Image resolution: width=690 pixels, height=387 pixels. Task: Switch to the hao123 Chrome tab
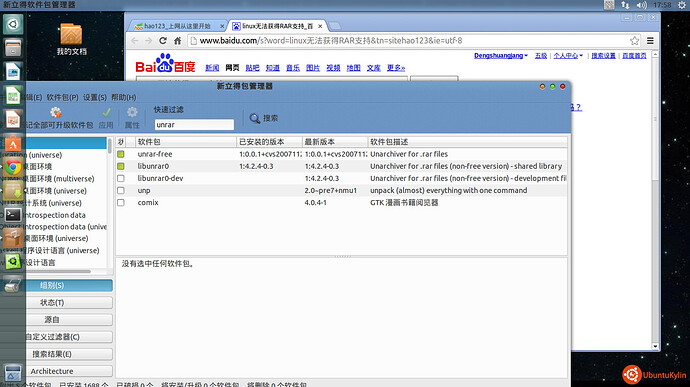pyautogui.click(x=176, y=26)
